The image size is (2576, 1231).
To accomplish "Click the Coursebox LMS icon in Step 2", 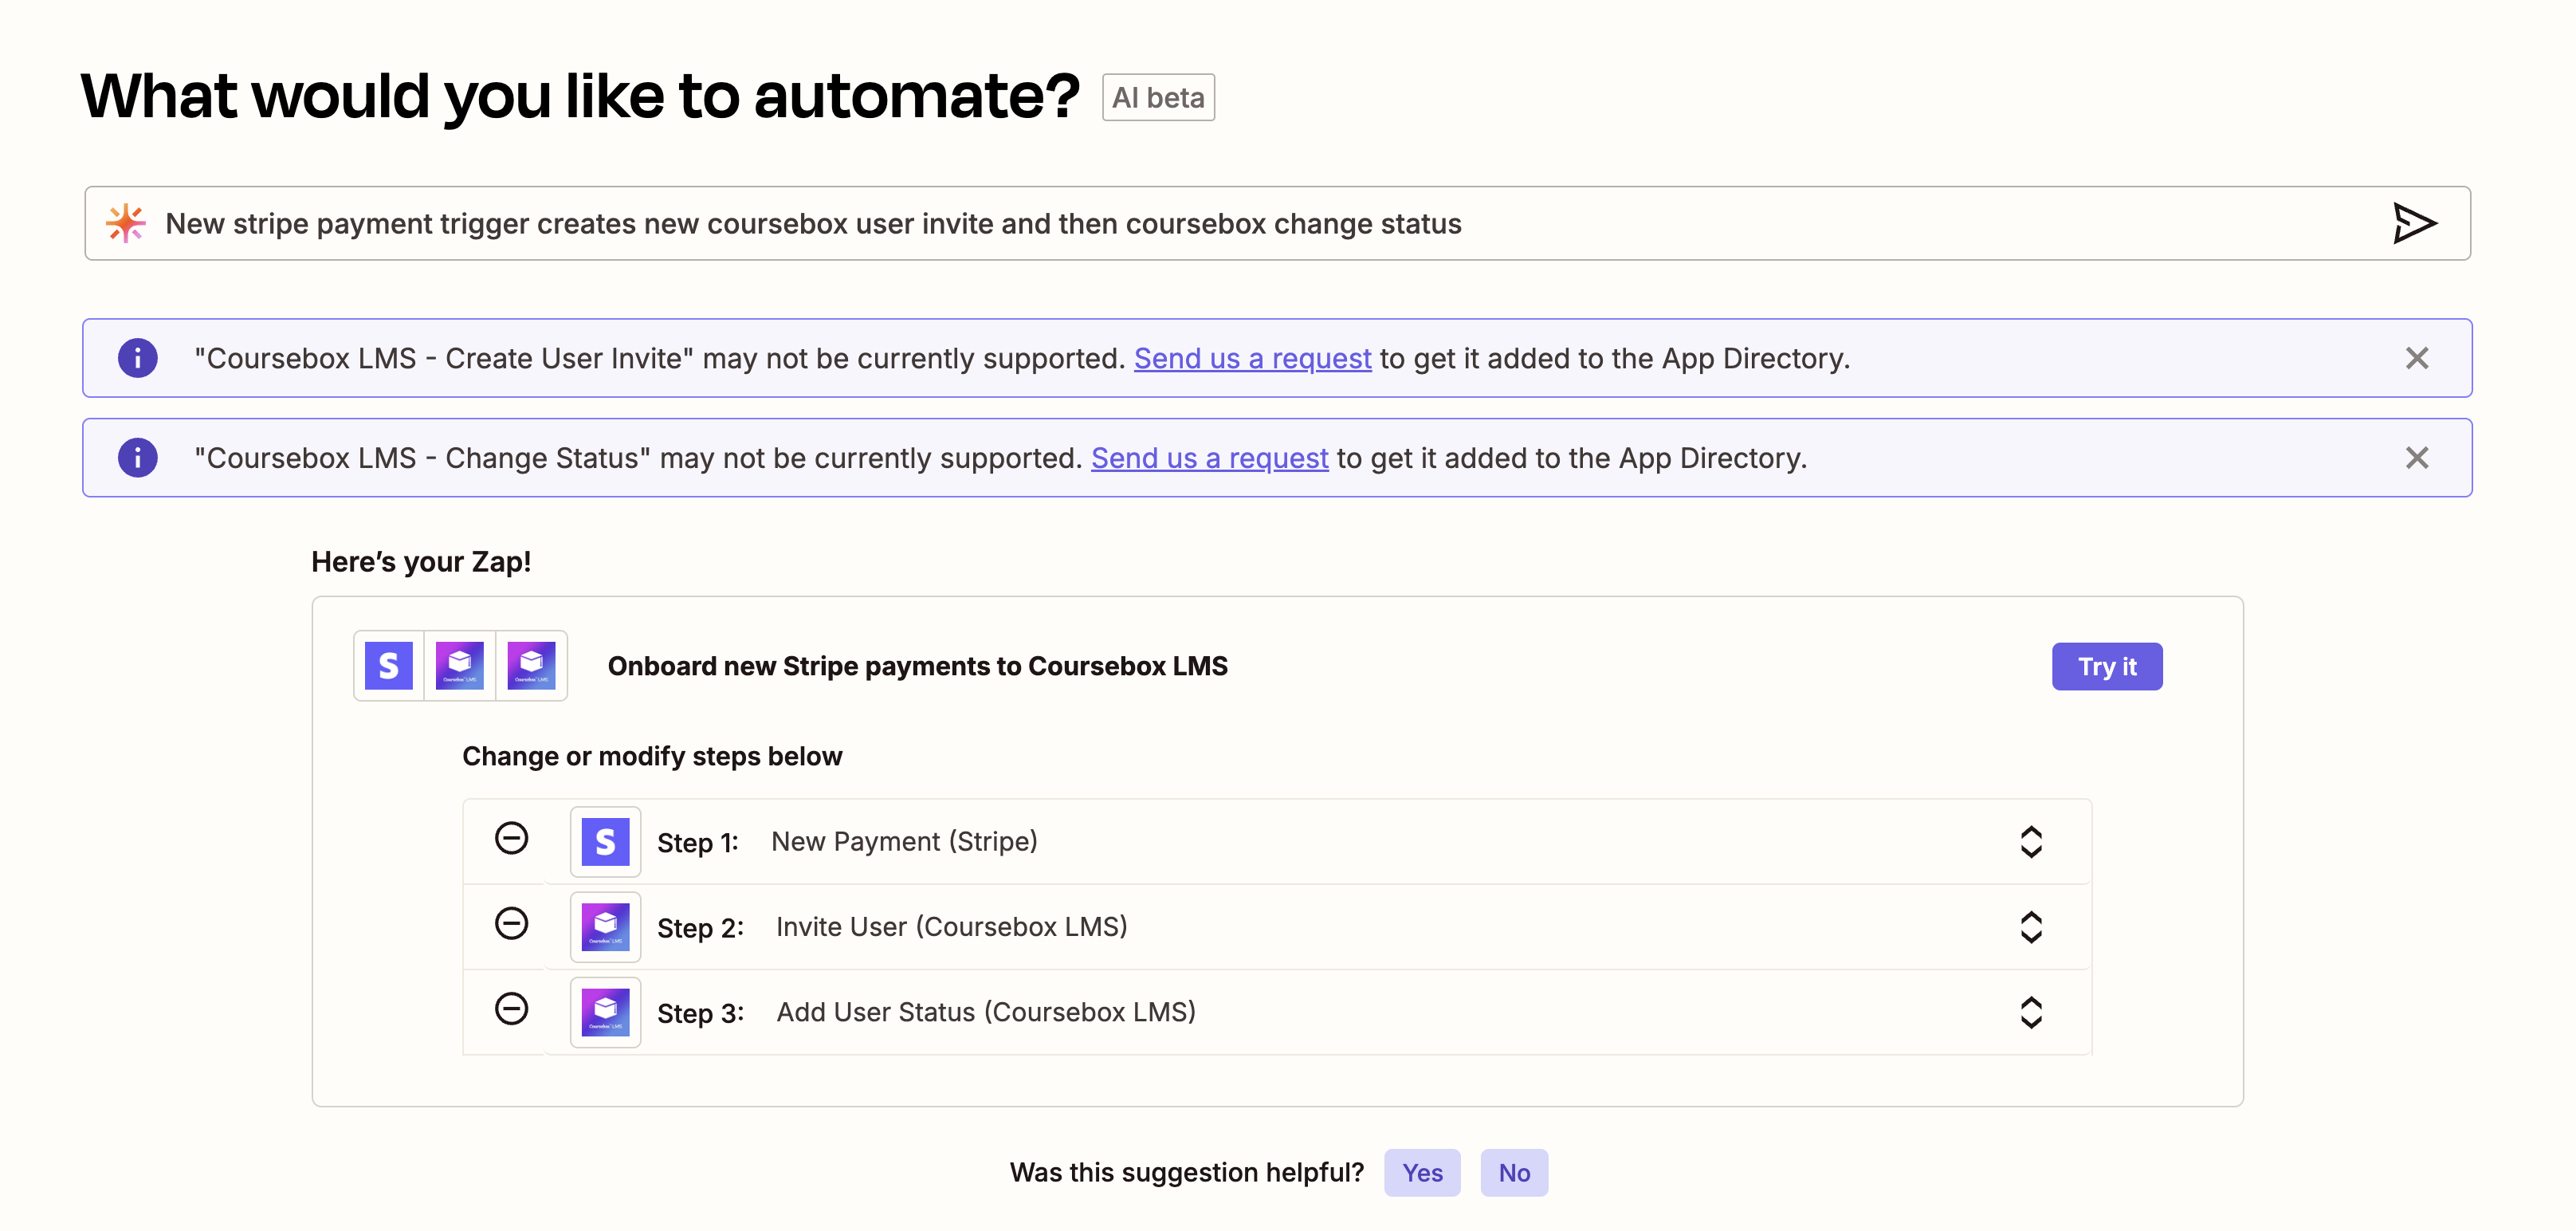I will pyautogui.click(x=605, y=927).
